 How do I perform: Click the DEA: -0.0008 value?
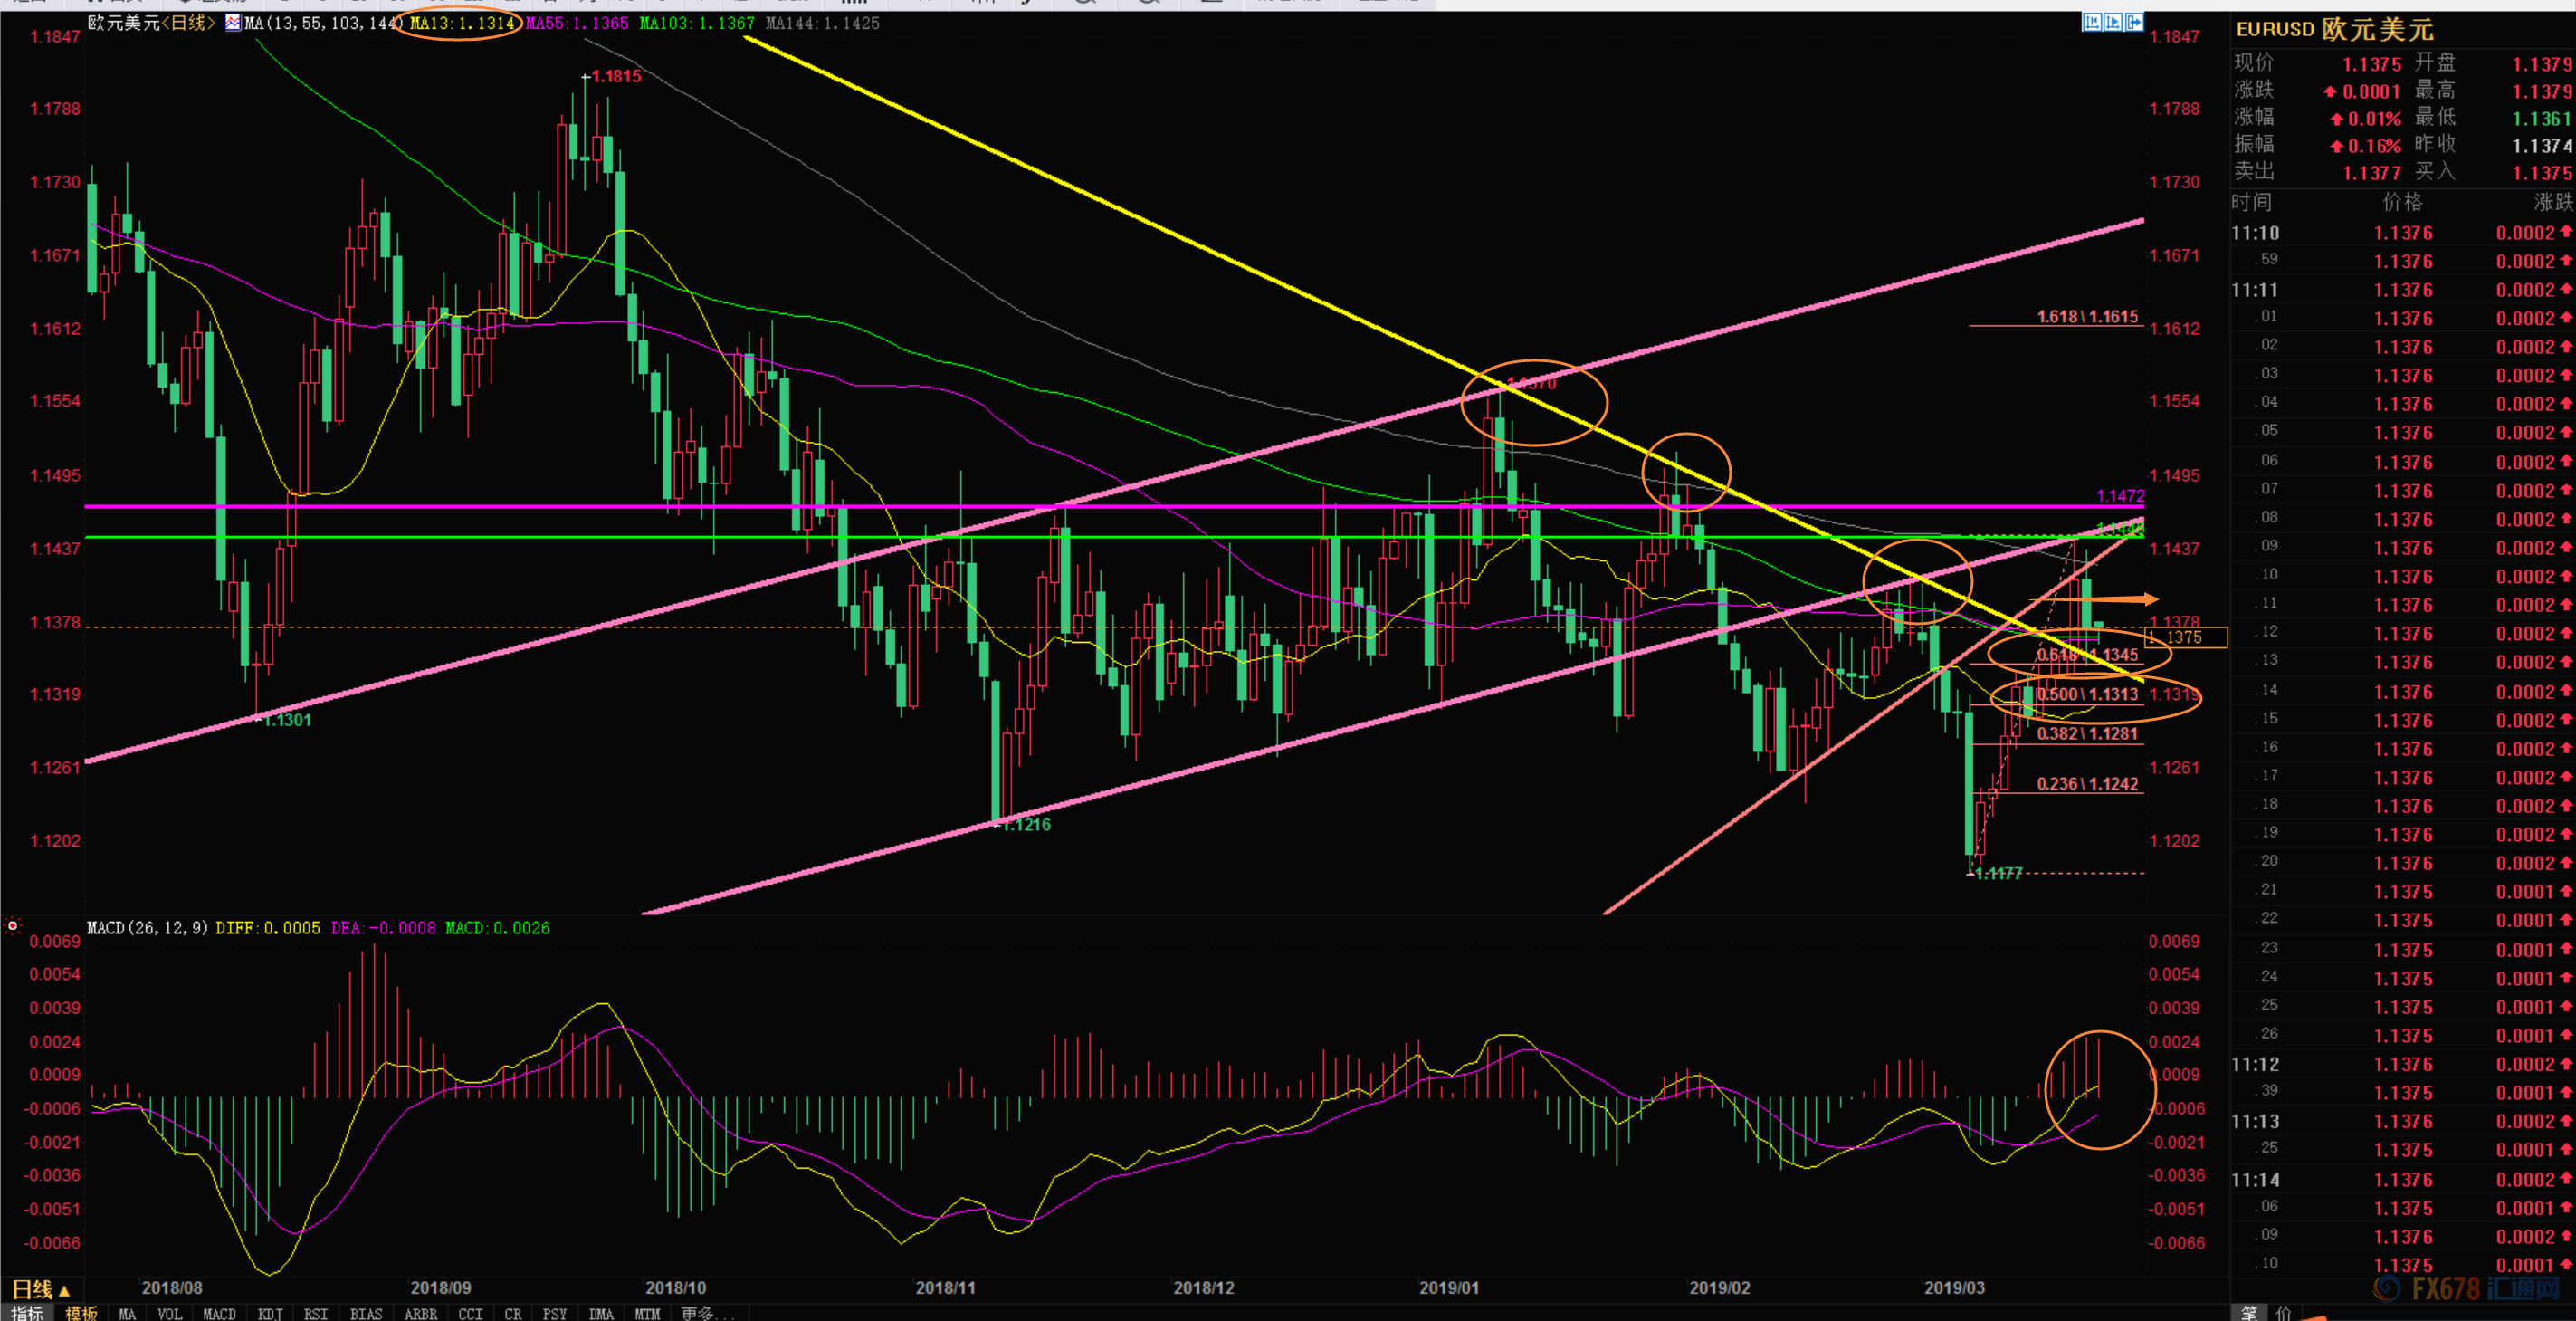383,928
